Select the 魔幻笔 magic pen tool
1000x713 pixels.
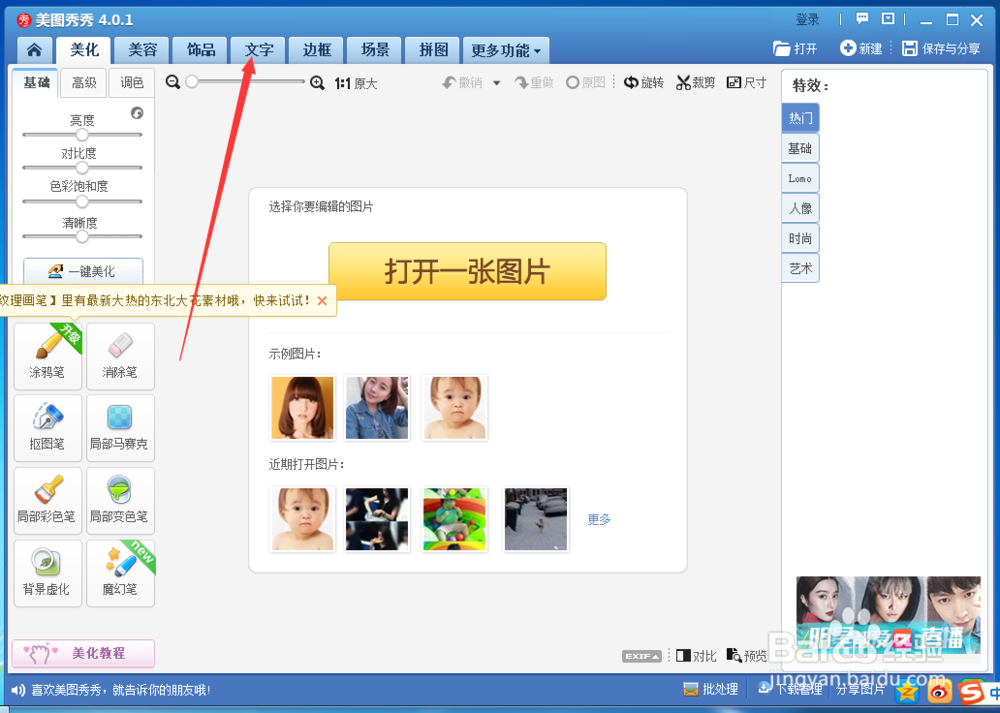pos(120,573)
